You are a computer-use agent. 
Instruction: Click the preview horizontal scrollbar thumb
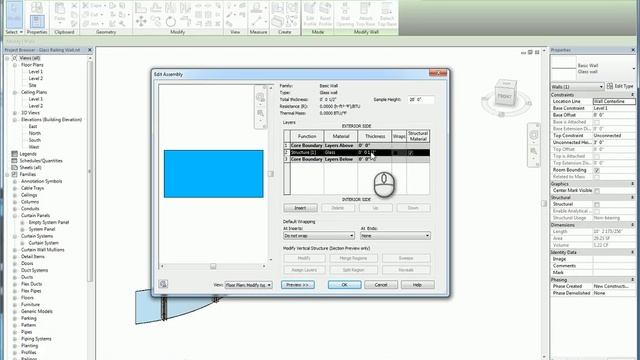tap(213, 266)
